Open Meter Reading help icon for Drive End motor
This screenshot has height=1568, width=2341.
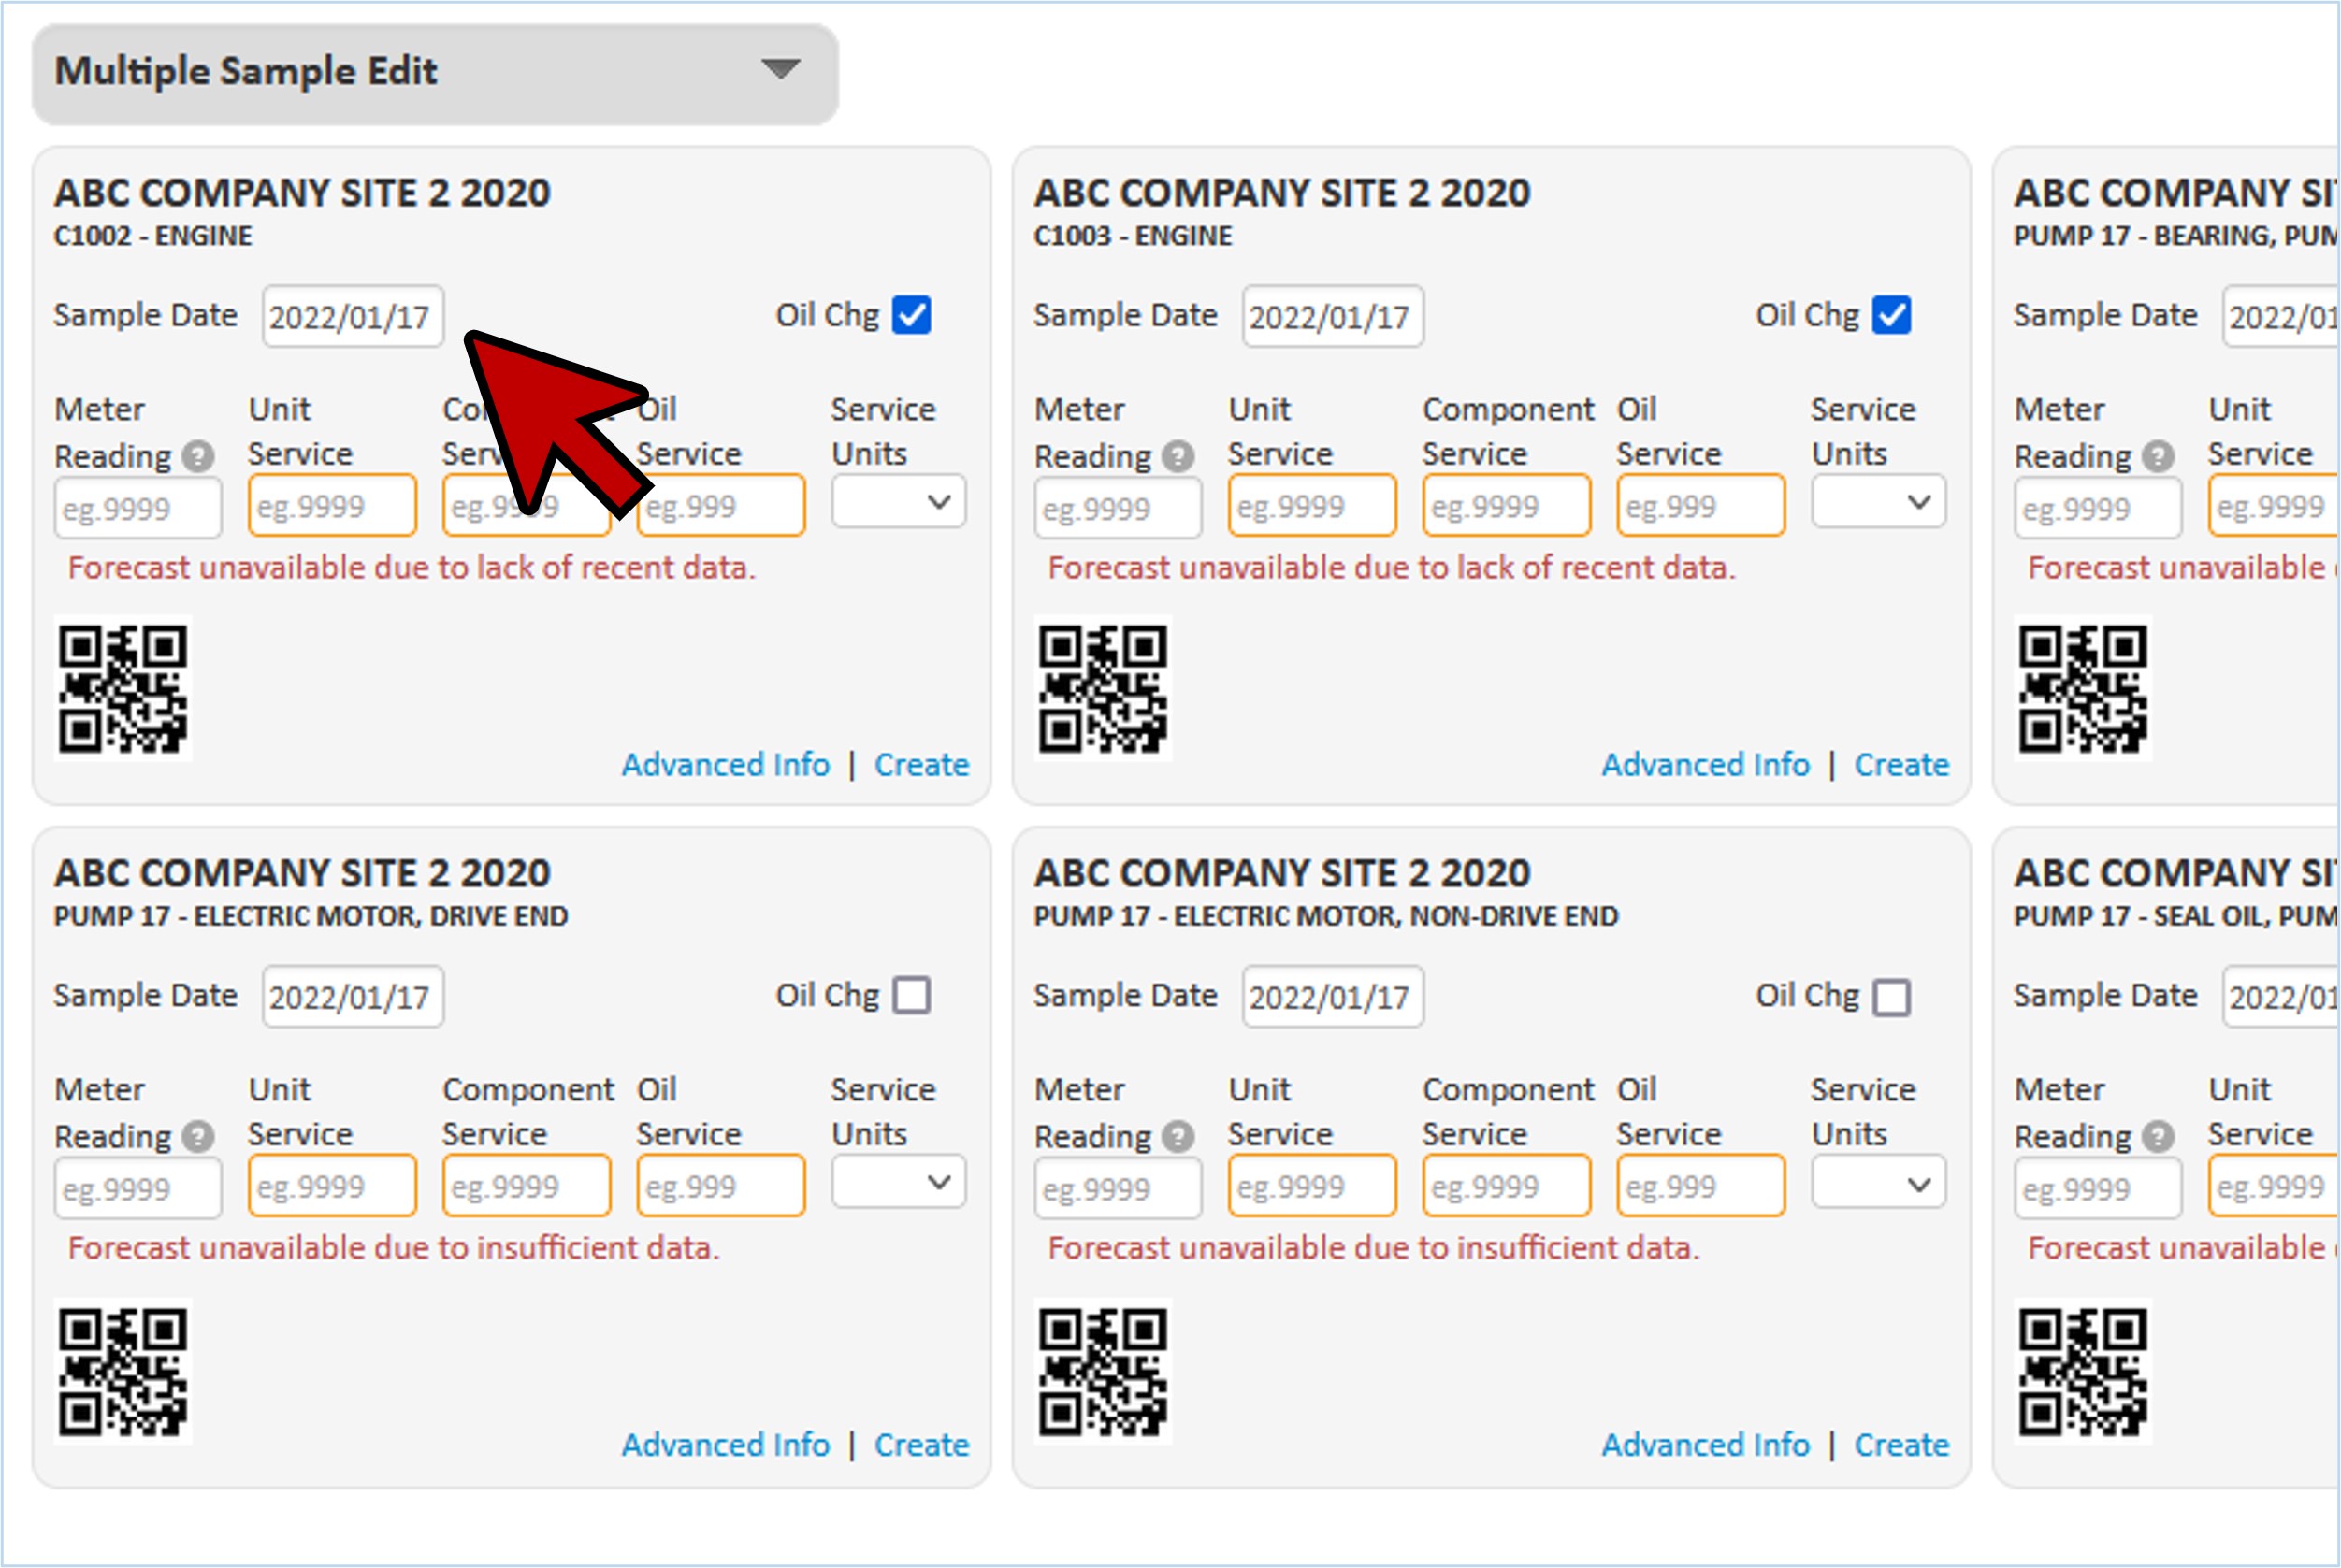pos(198,1137)
